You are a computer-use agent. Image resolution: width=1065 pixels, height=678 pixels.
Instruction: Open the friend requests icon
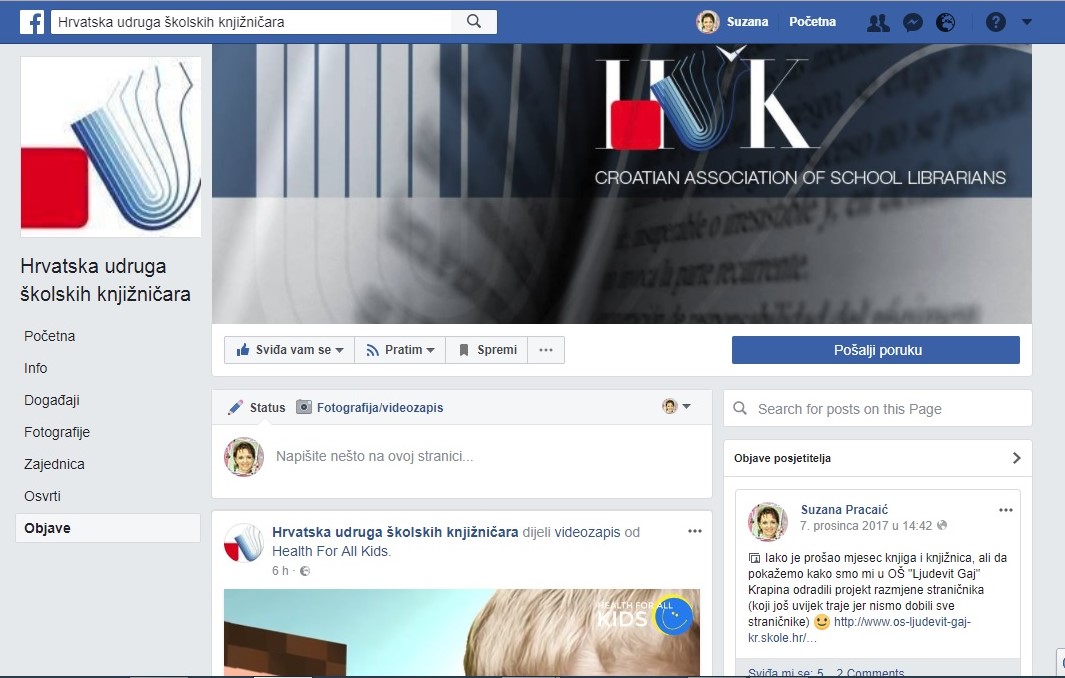[878, 22]
